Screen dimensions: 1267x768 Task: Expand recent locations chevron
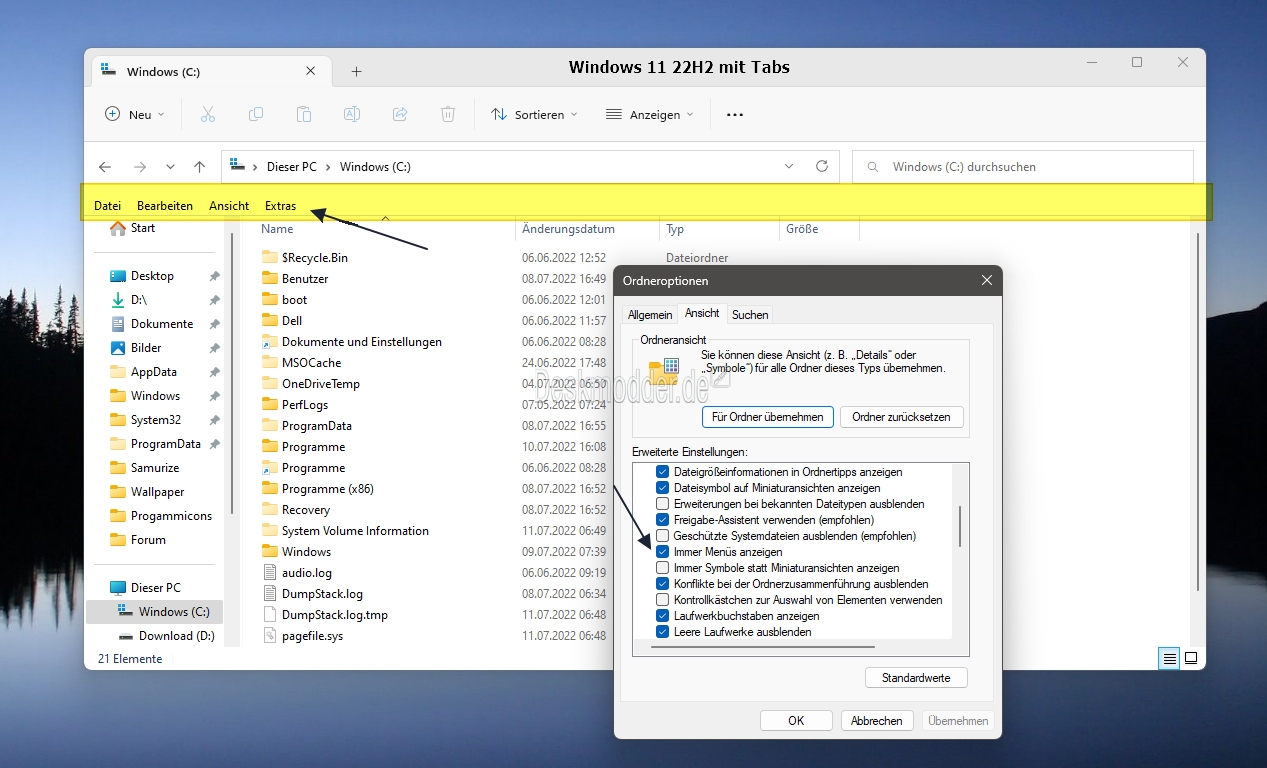point(170,167)
